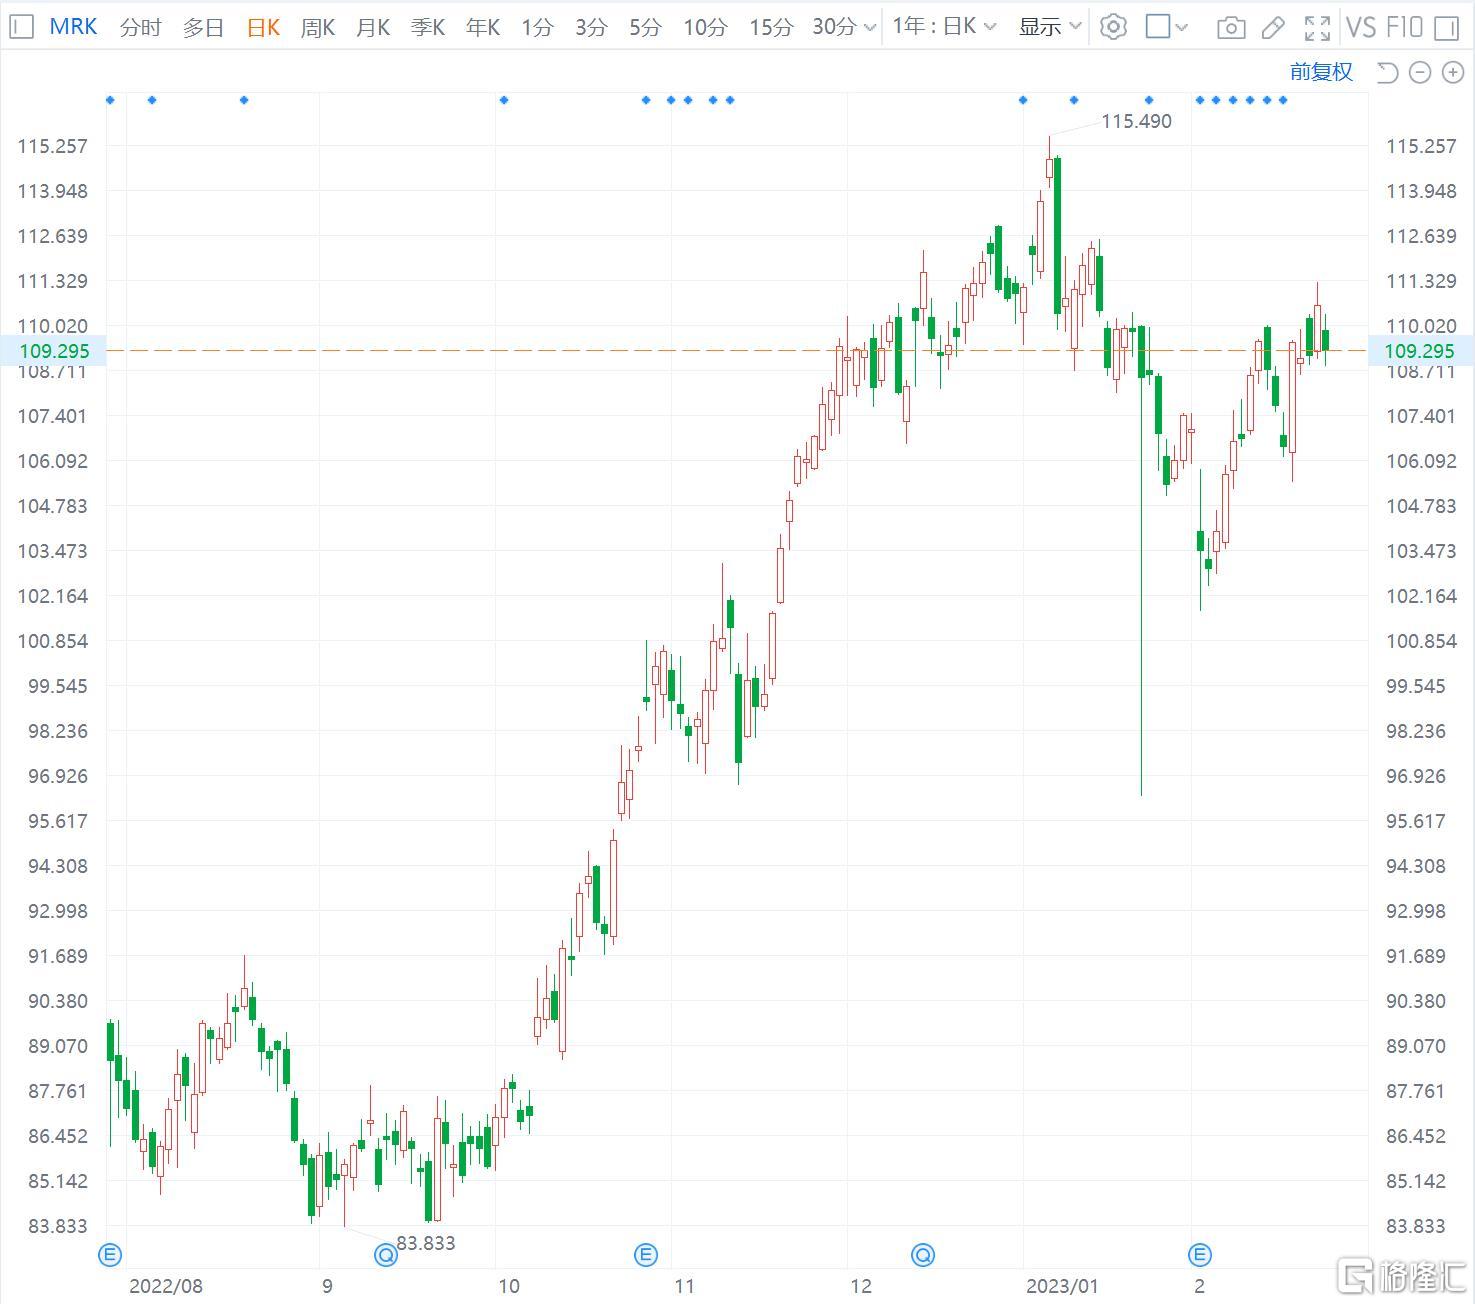The width and height of the screenshot is (1475, 1304).
Task: Zoom out the chart with minus icon
Action: point(1420,72)
